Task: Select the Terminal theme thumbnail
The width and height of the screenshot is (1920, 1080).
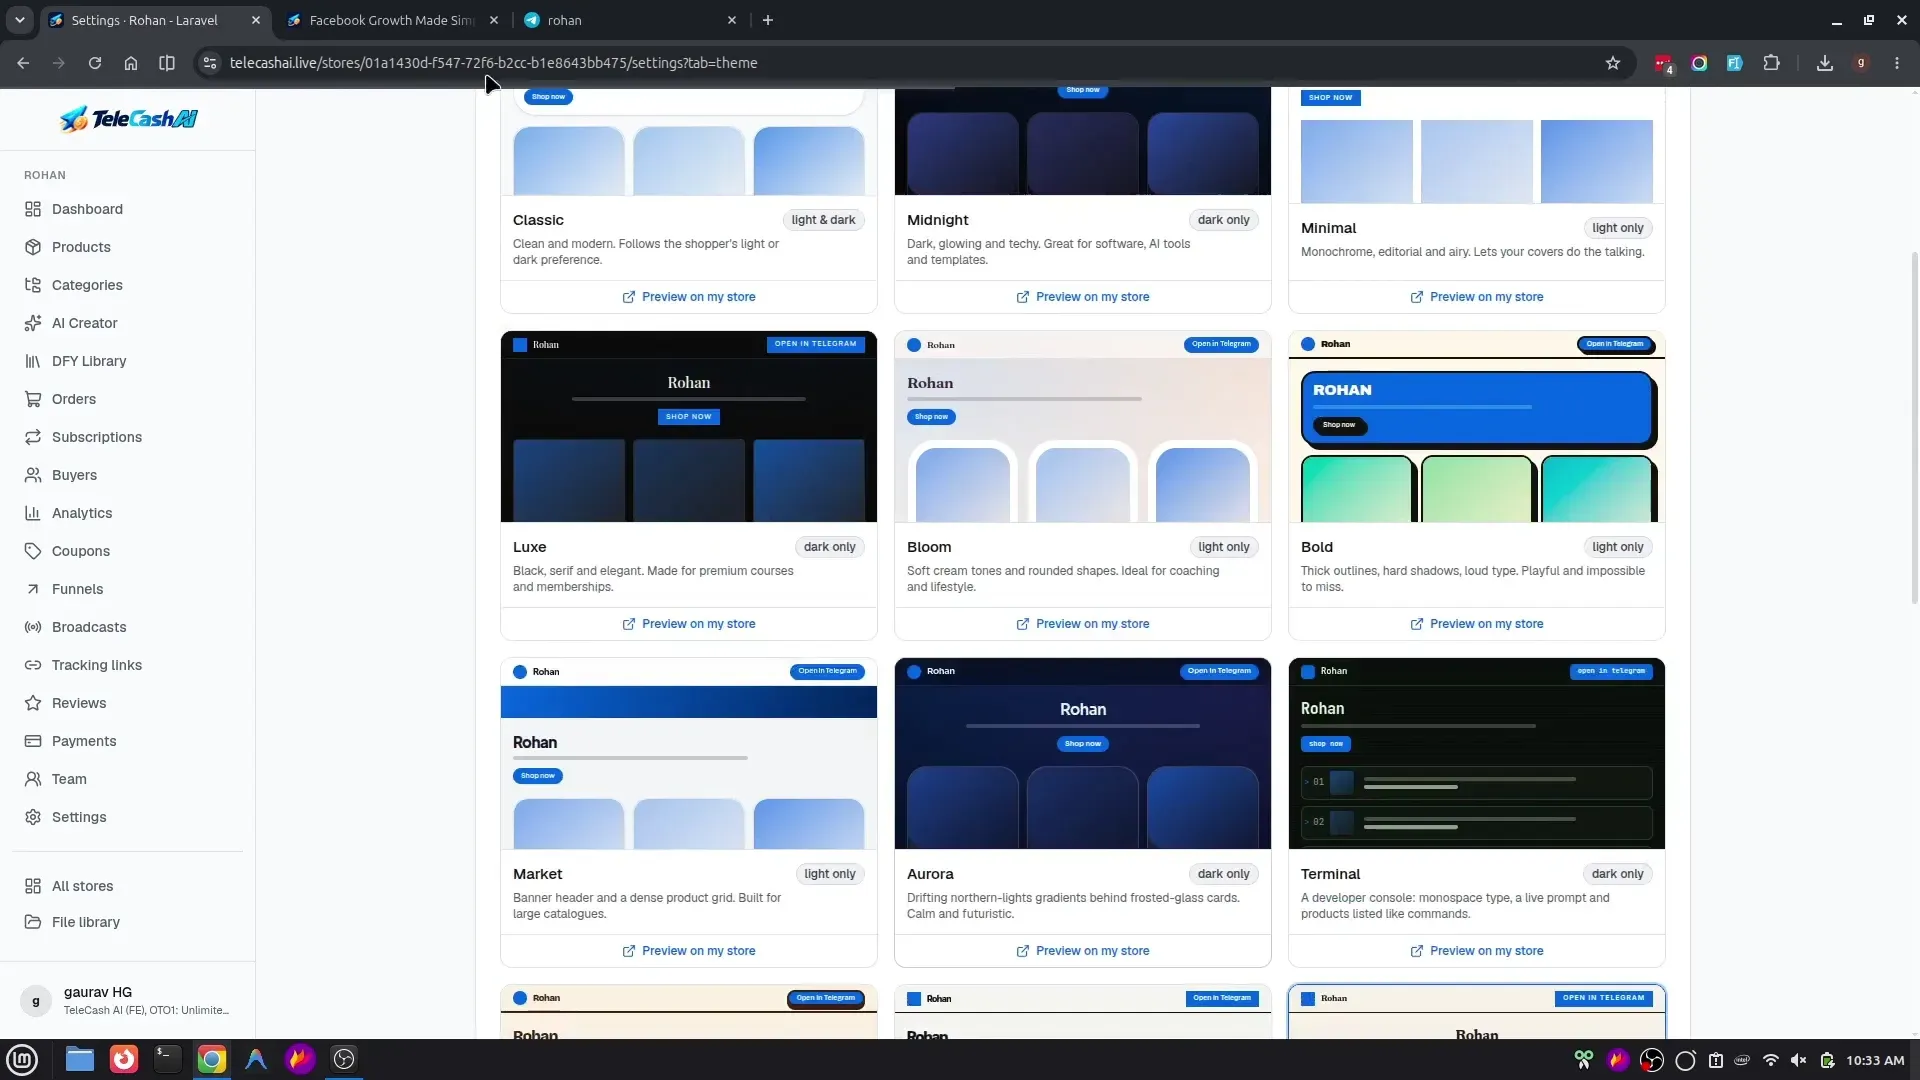Action: click(1477, 753)
